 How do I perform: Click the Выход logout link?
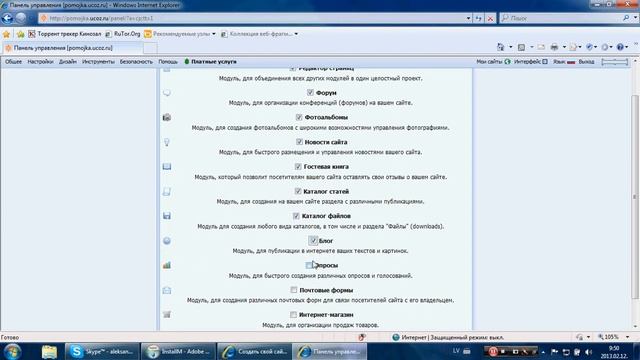(x=586, y=62)
